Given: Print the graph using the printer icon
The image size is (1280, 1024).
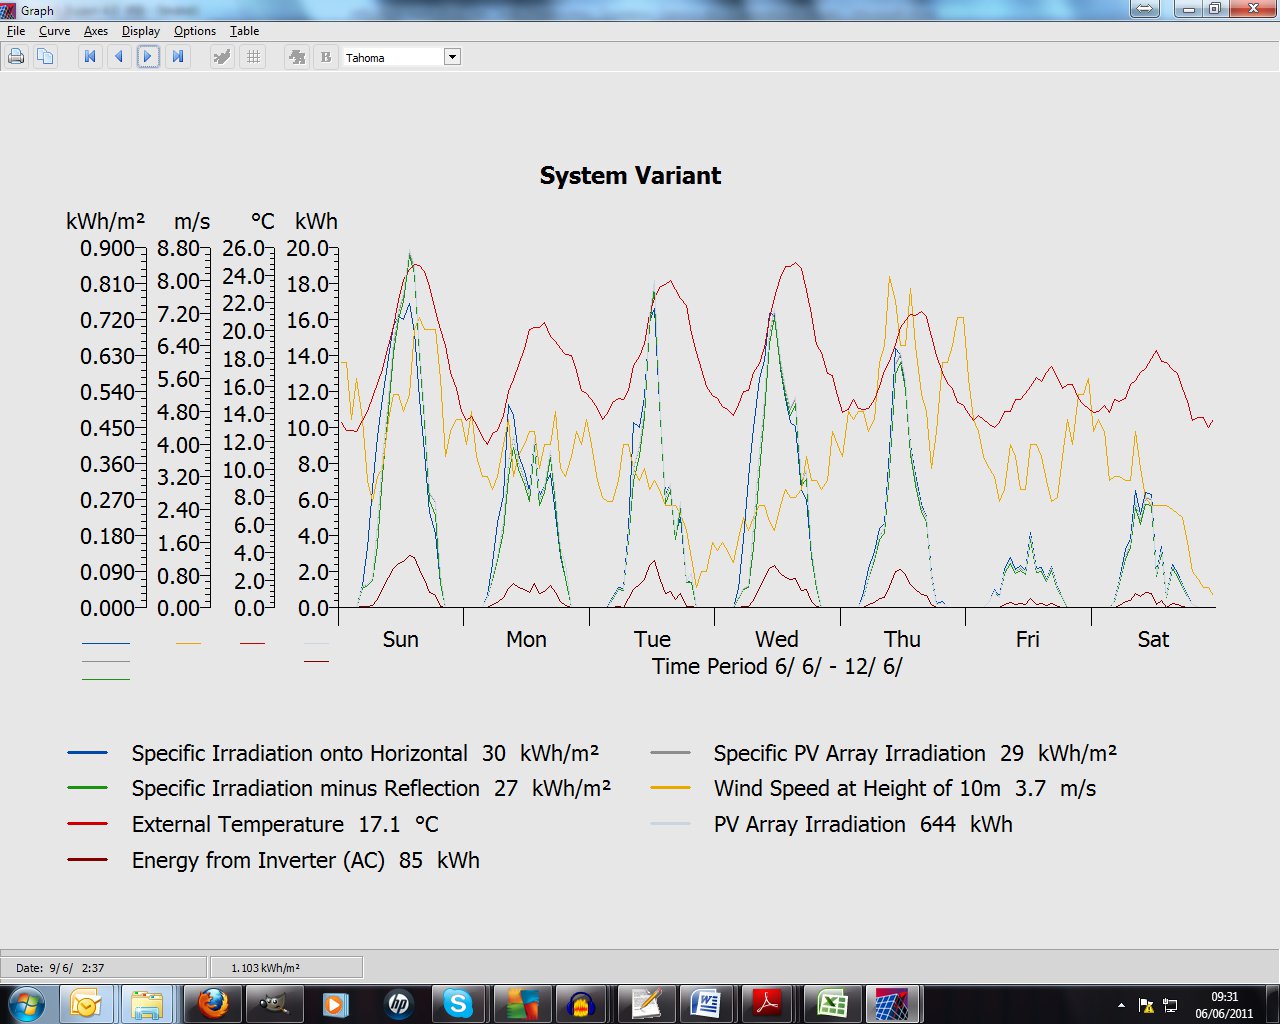Looking at the screenshot, I should click(x=16, y=57).
